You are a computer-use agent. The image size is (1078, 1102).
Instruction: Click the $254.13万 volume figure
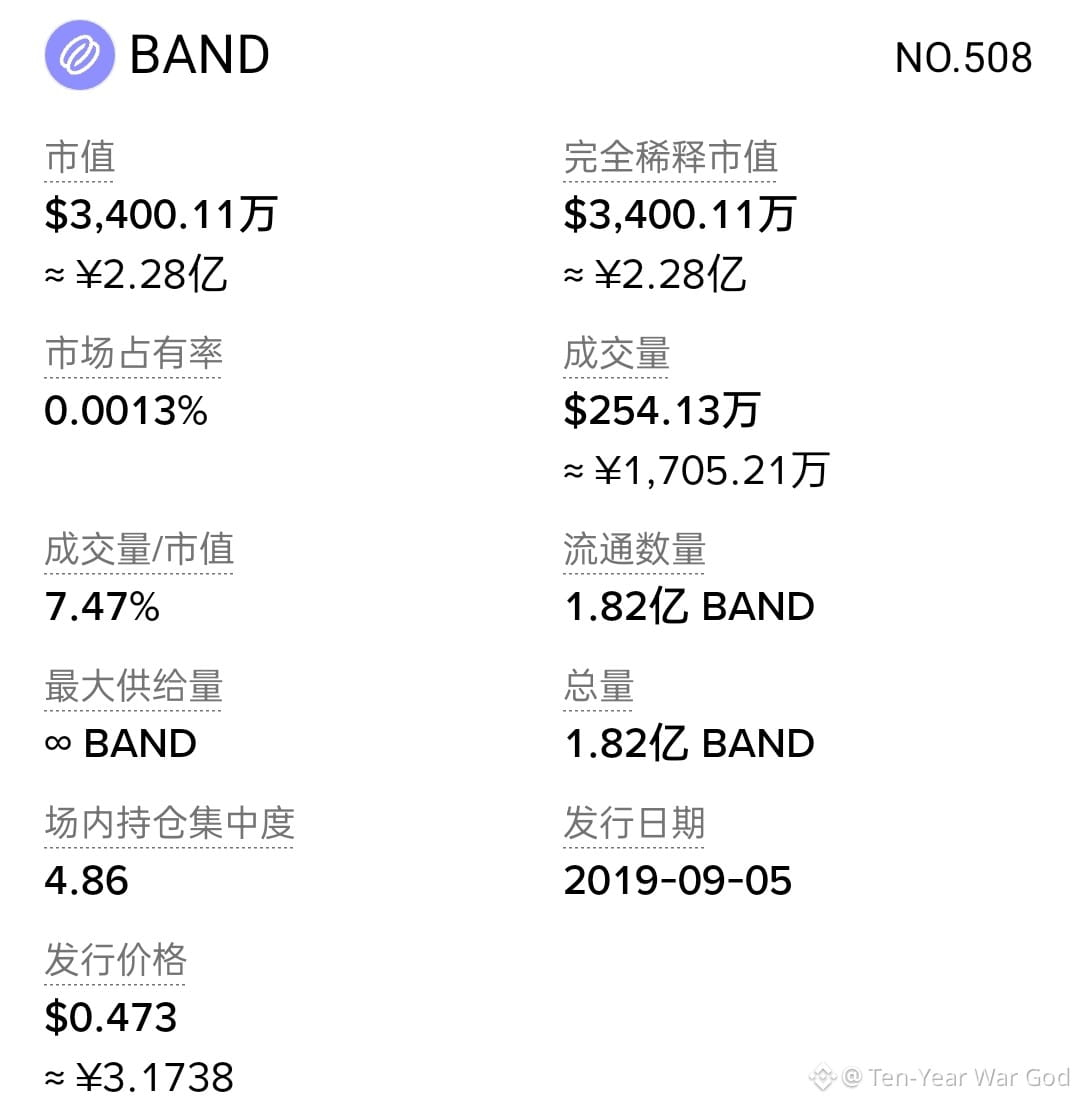661,410
